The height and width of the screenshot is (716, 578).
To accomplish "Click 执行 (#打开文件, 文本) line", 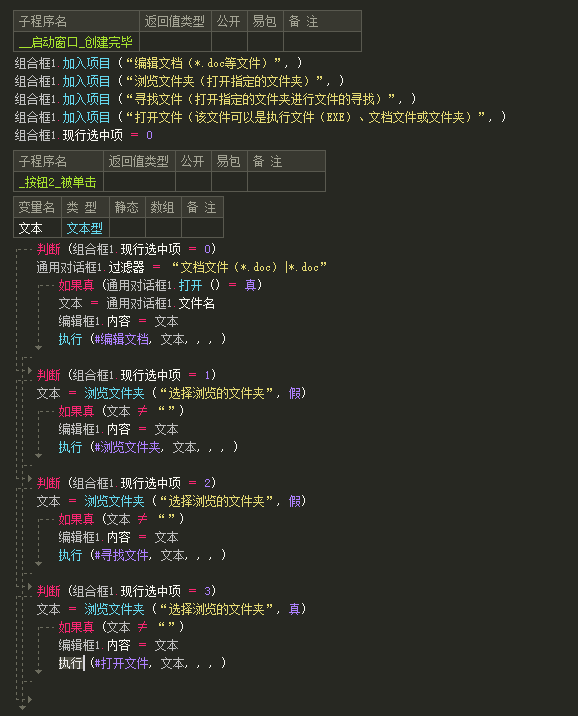I will tap(142, 663).
